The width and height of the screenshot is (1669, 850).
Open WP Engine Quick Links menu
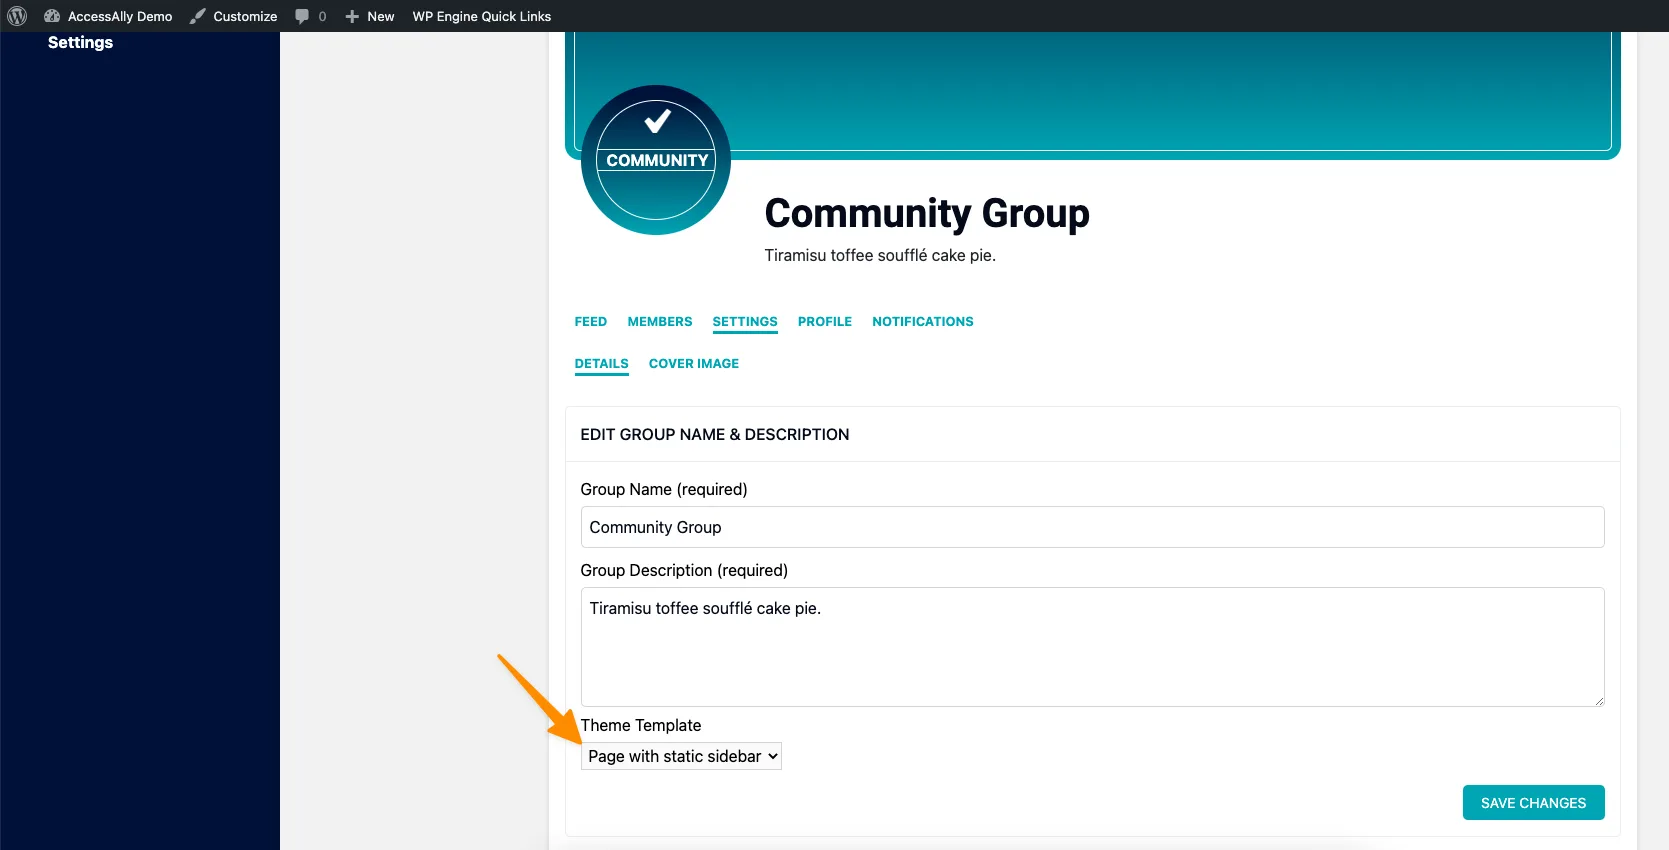pos(481,16)
